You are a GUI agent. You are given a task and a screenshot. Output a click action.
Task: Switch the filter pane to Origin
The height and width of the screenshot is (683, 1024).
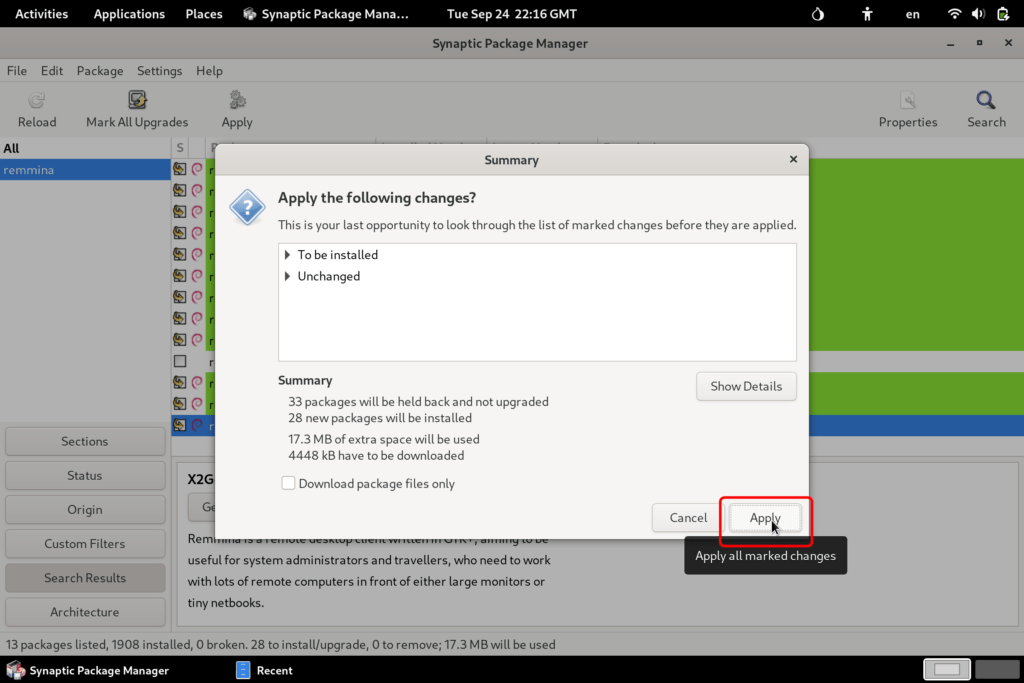pyautogui.click(x=85, y=509)
